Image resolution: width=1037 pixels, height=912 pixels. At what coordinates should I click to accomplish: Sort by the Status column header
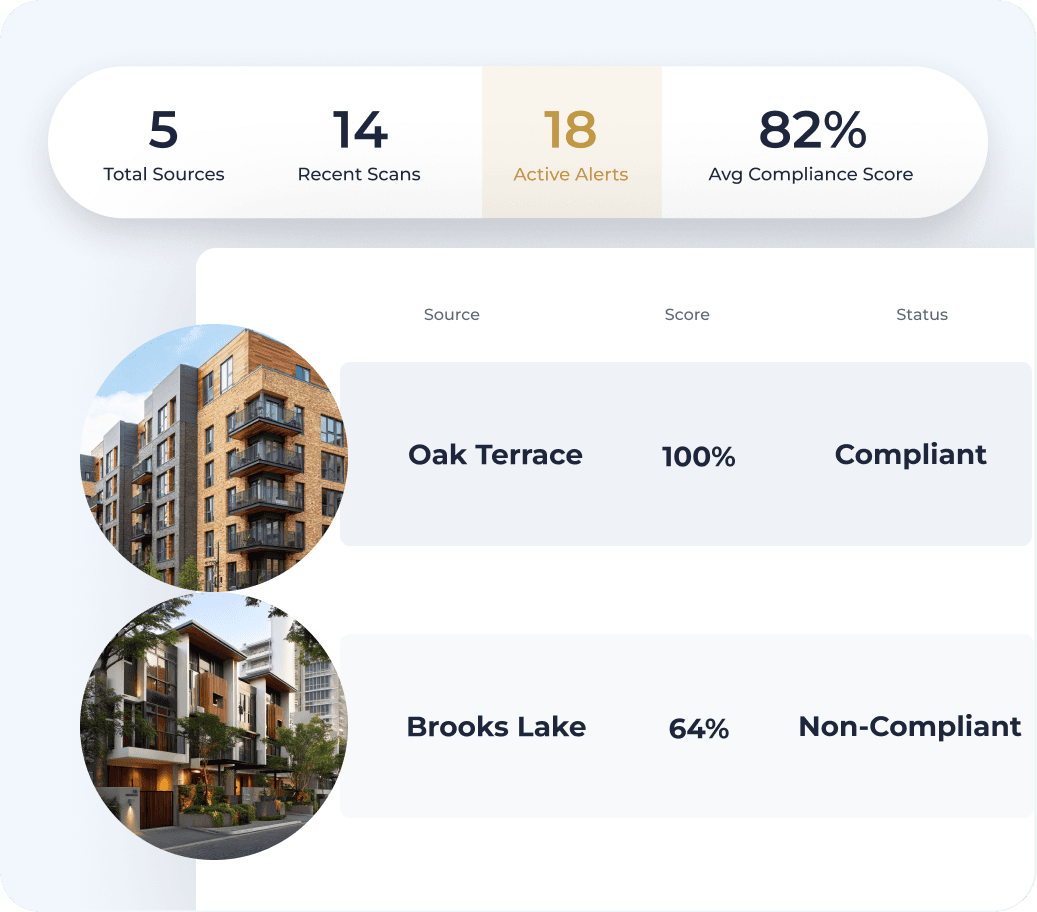[921, 314]
